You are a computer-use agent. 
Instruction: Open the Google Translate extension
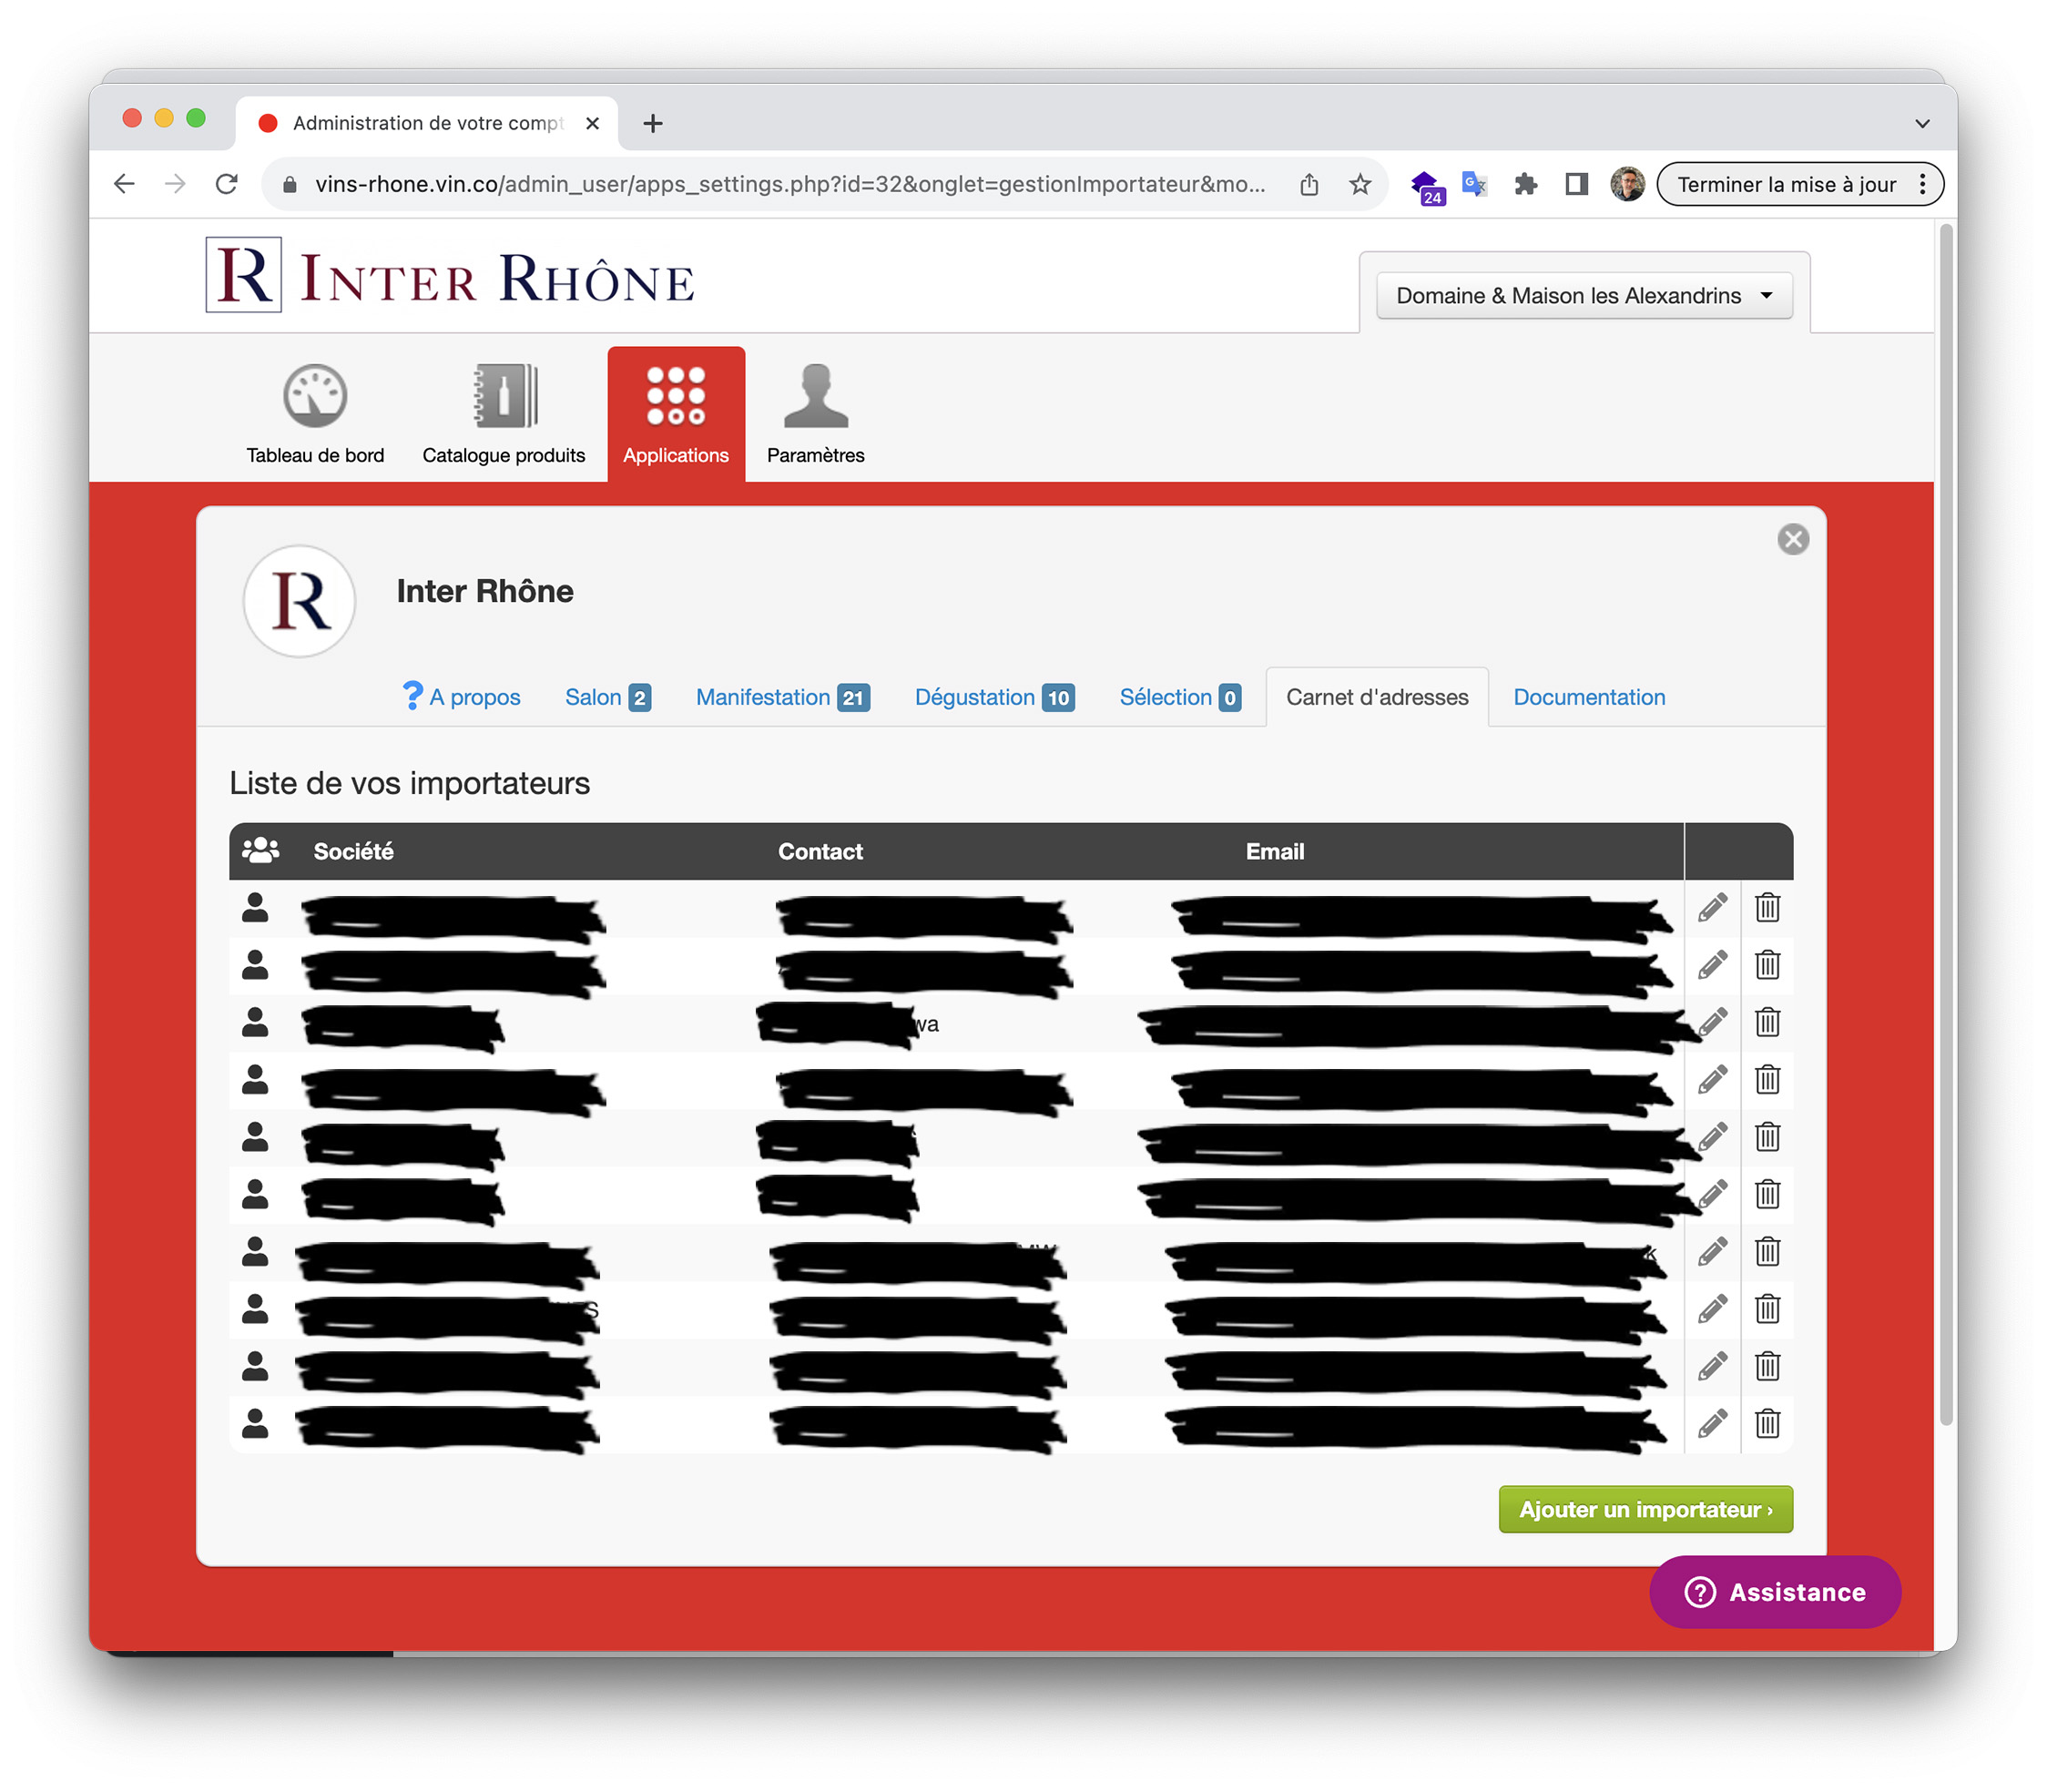click(1474, 184)
